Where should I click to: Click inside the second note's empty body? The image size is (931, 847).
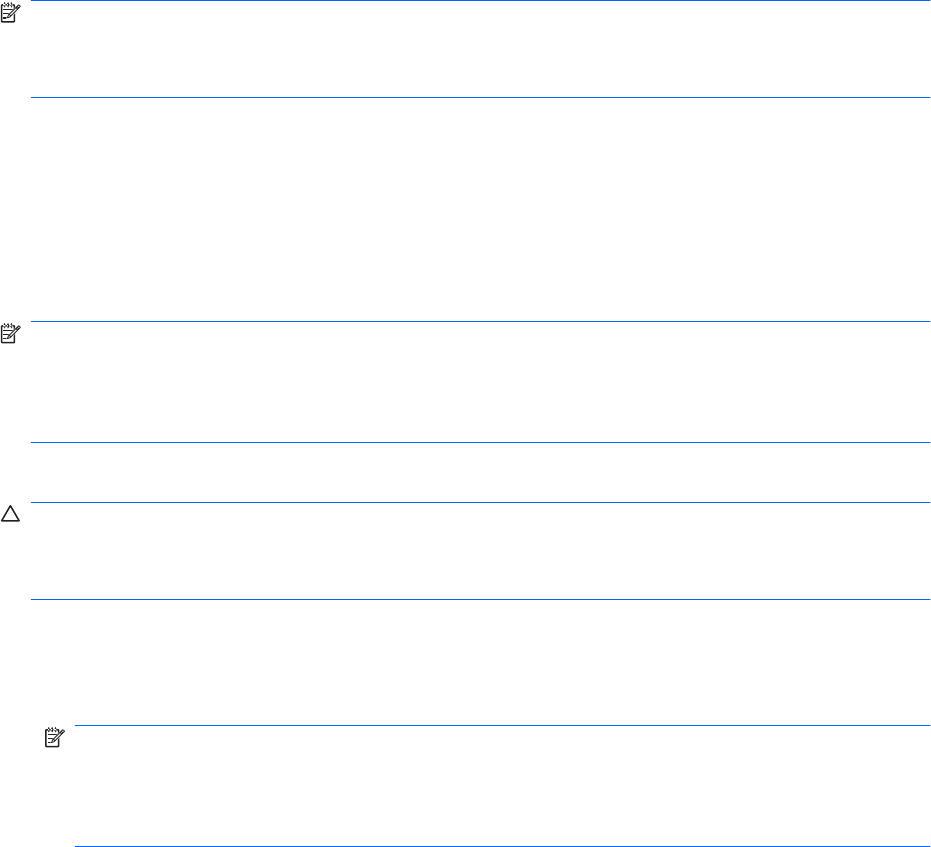[x=480, y=382]
